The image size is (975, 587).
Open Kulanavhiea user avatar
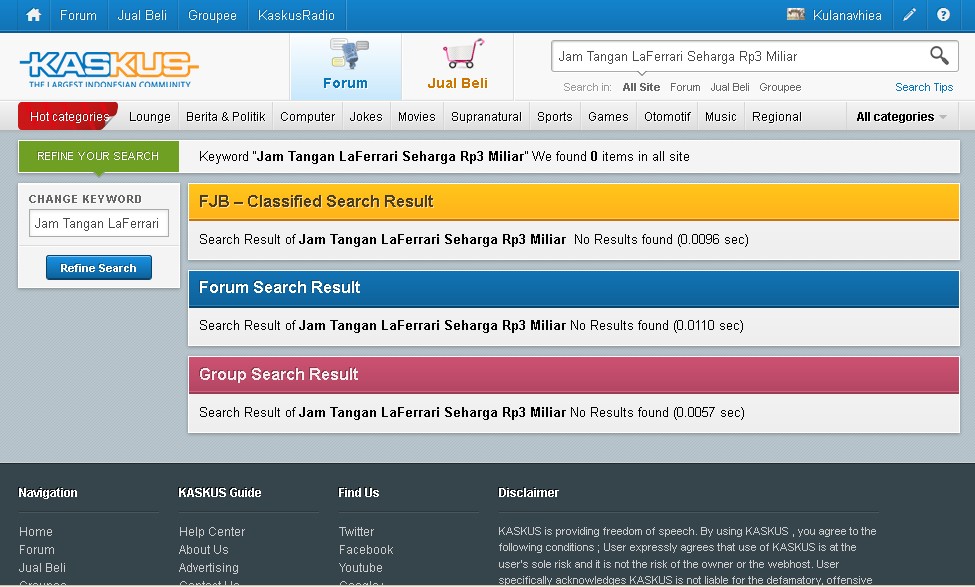[795, 14]
